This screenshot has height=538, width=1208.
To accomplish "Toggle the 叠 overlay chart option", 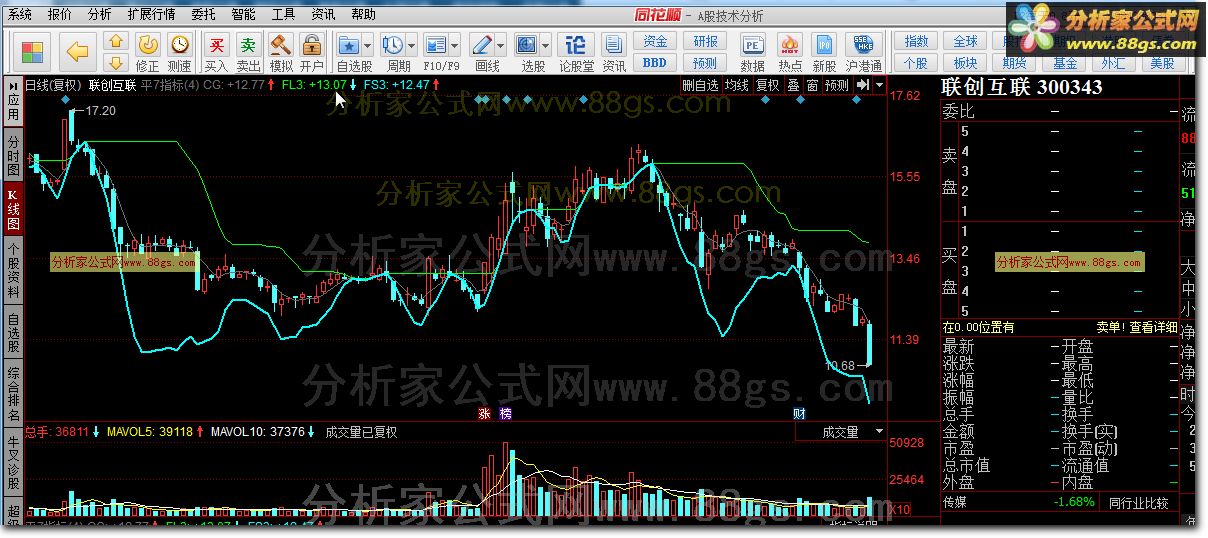I will (794, 85).
